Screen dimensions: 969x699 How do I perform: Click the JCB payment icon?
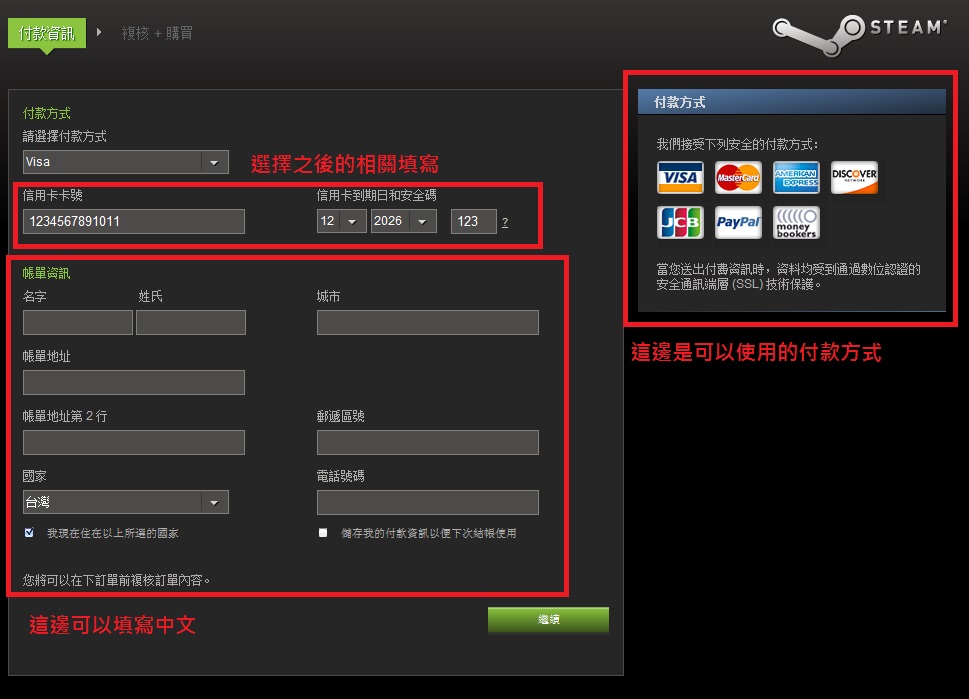[x=680, y=222]
